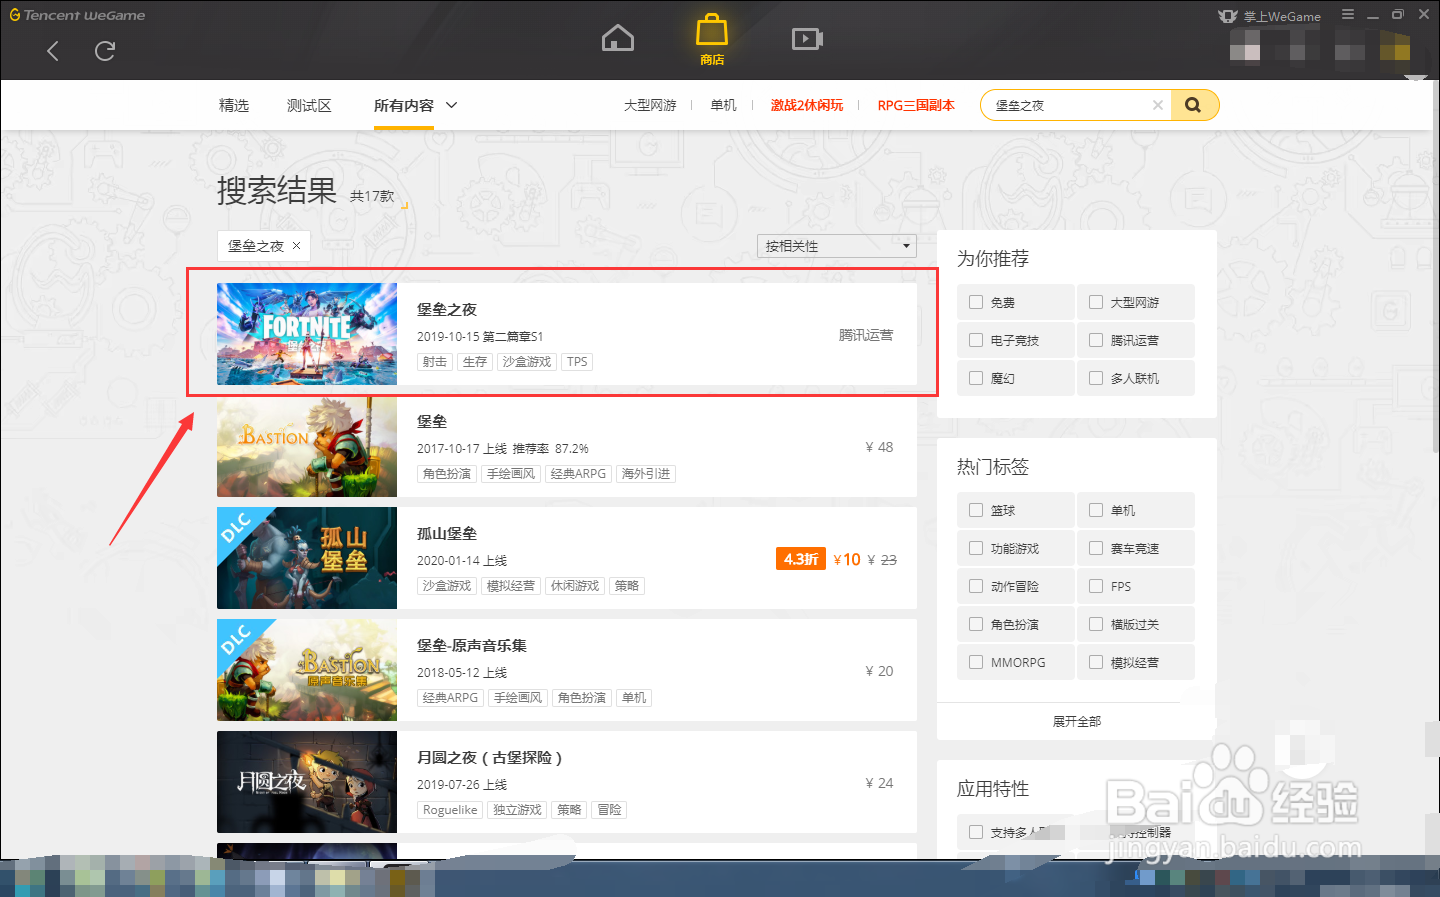The width and height of the screenshot is (1440, 897).
Task: Check the 大型网游 recommendation checkbox
Action: (x=1096, y=302)
